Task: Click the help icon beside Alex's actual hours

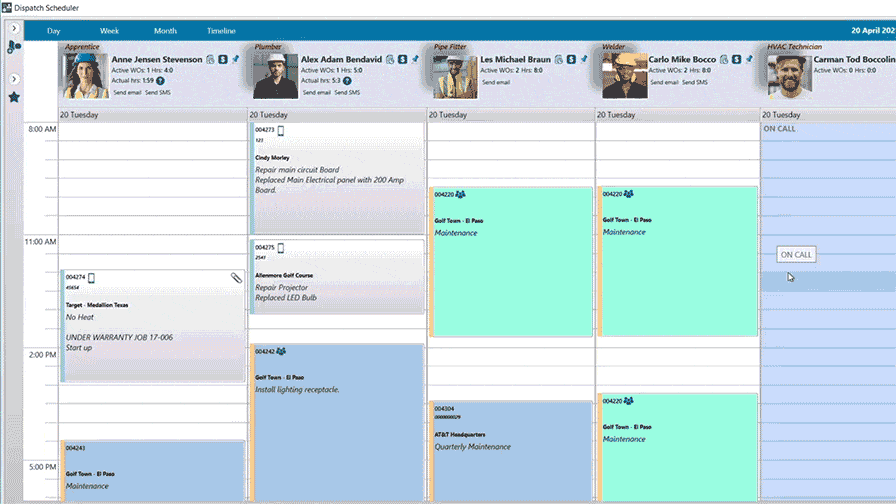Action: 347,81
